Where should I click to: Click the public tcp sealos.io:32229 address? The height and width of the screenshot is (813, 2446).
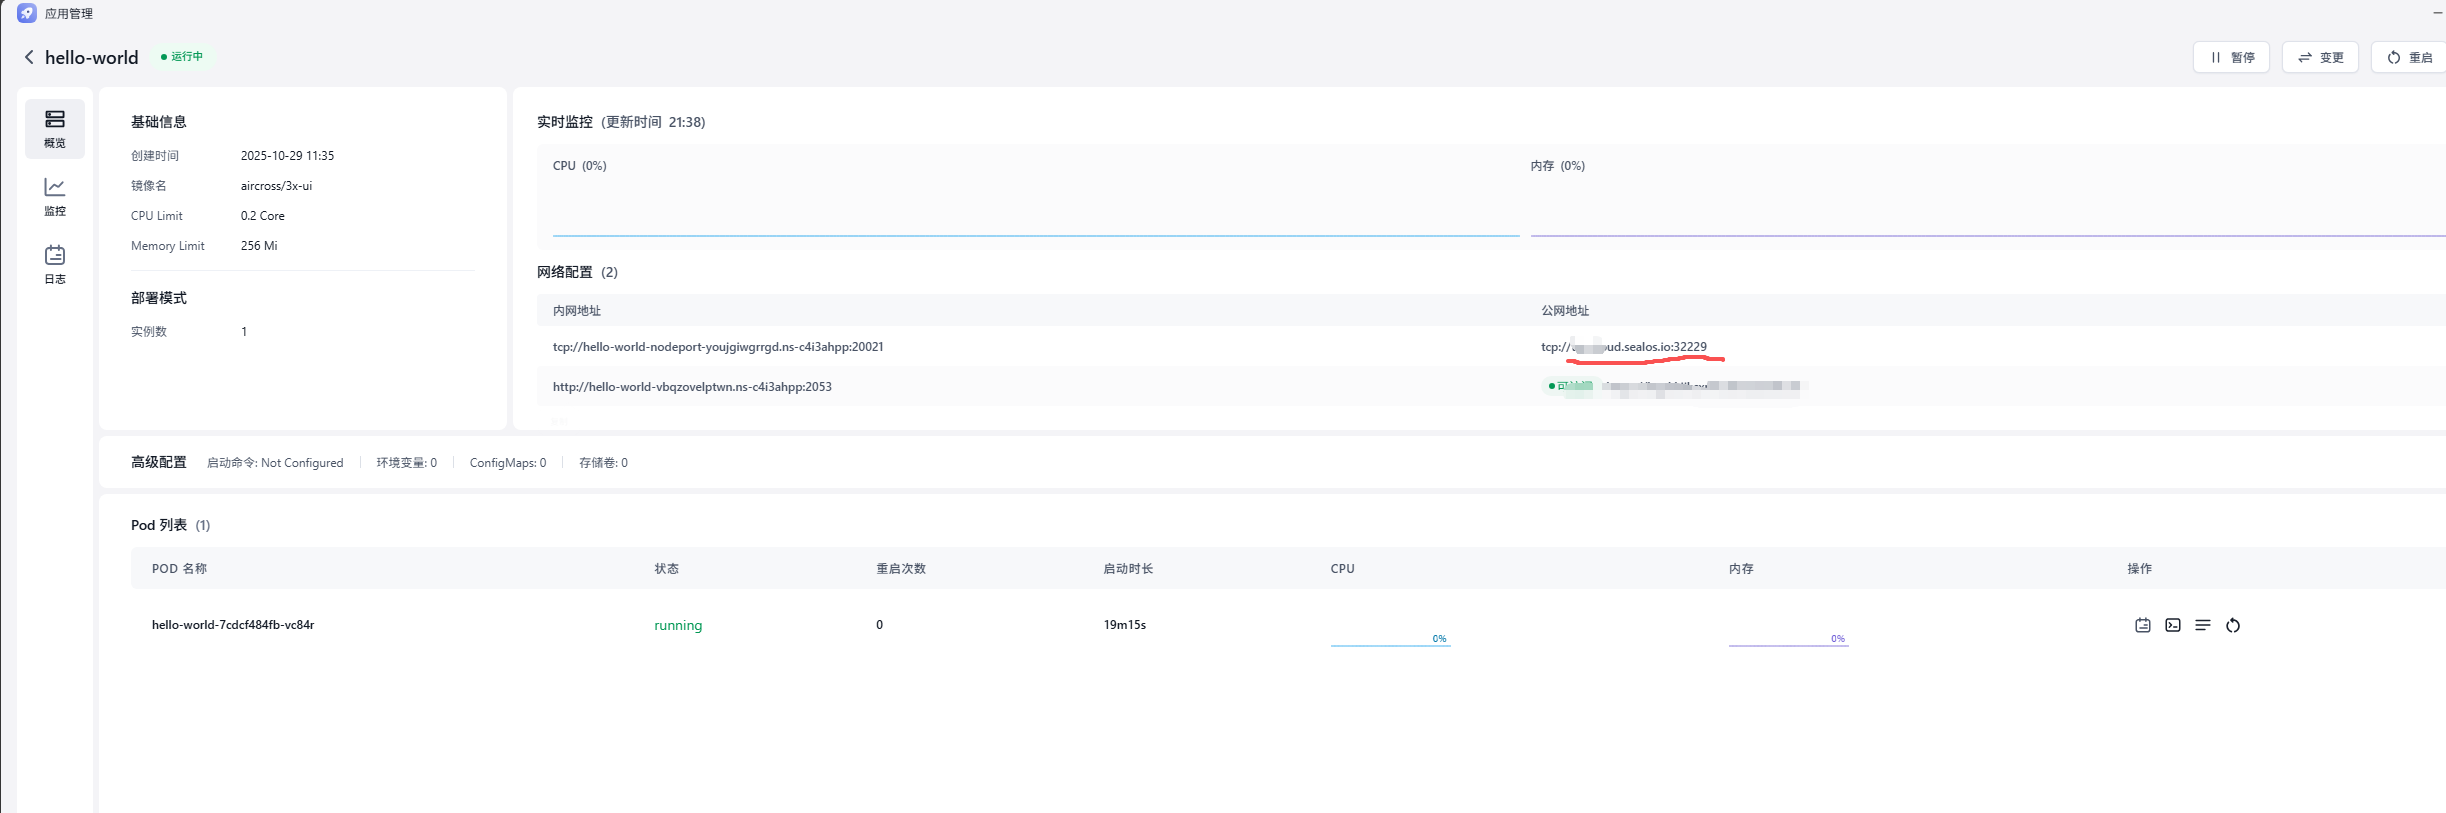pos(1624,347)
